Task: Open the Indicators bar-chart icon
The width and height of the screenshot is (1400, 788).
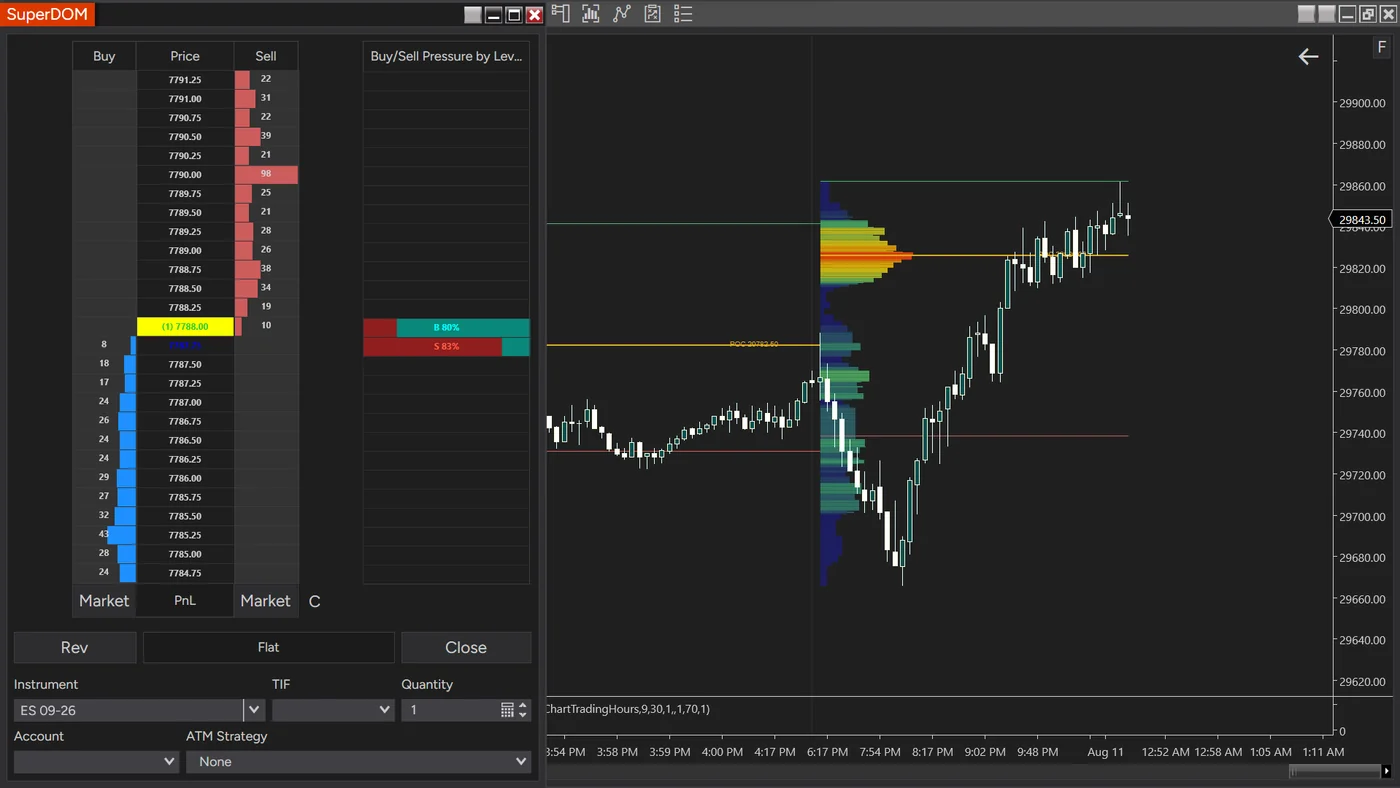Action: coord(591,14)
